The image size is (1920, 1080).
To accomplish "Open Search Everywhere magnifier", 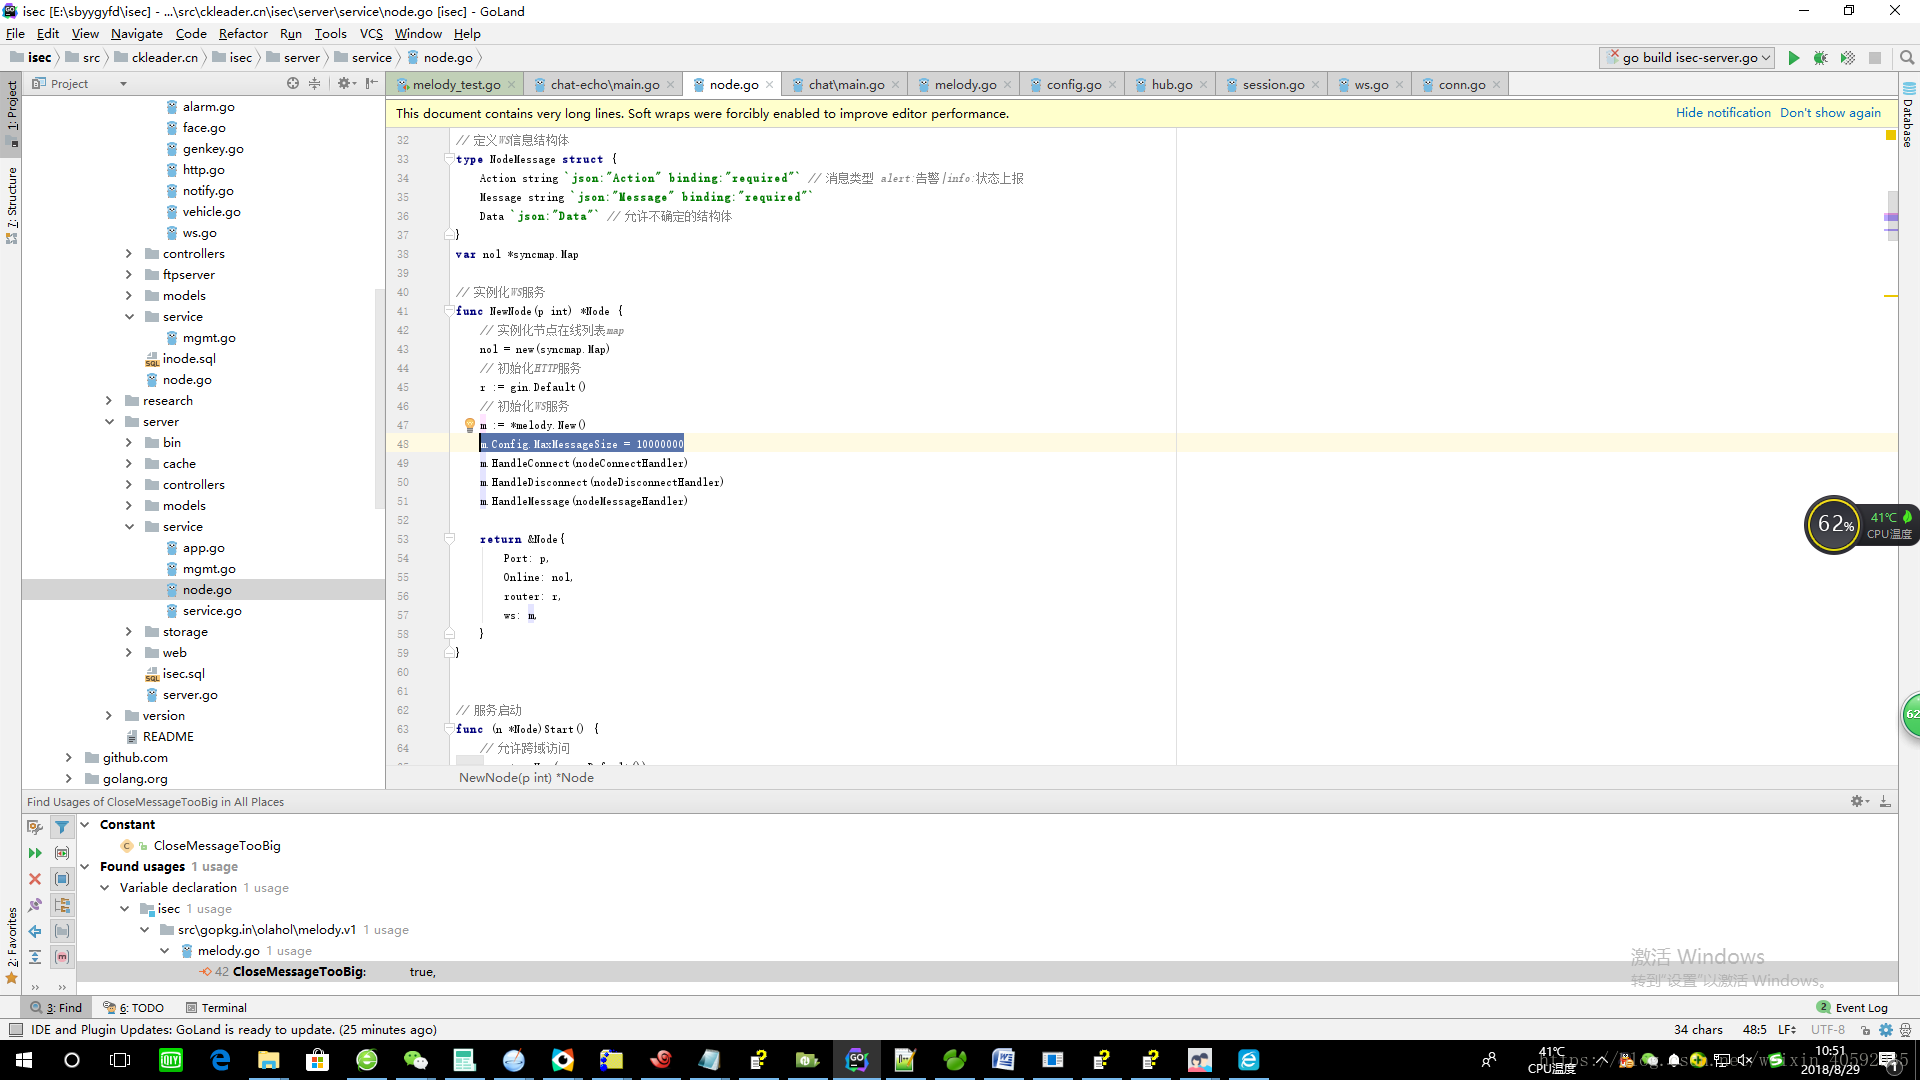I will click(x=1907, y=58).
